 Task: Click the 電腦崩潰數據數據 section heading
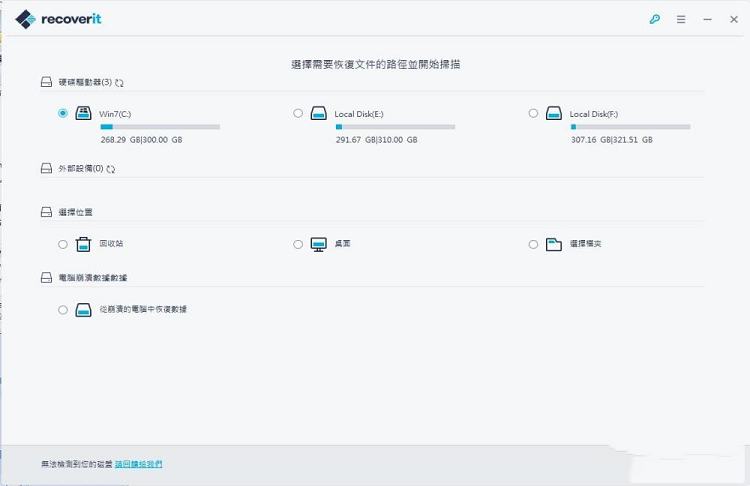93,277
